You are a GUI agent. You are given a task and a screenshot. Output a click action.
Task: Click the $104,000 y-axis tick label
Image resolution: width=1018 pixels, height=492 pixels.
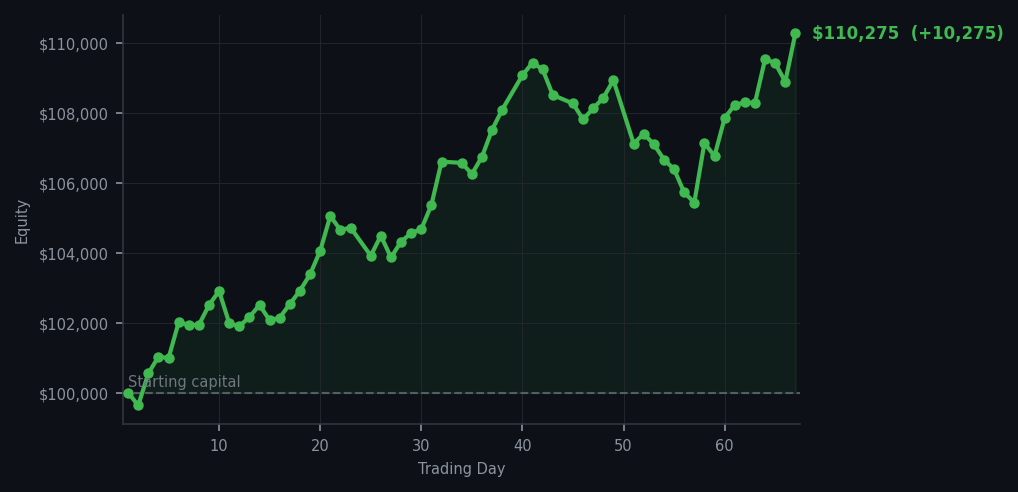(x=73, y=254)
